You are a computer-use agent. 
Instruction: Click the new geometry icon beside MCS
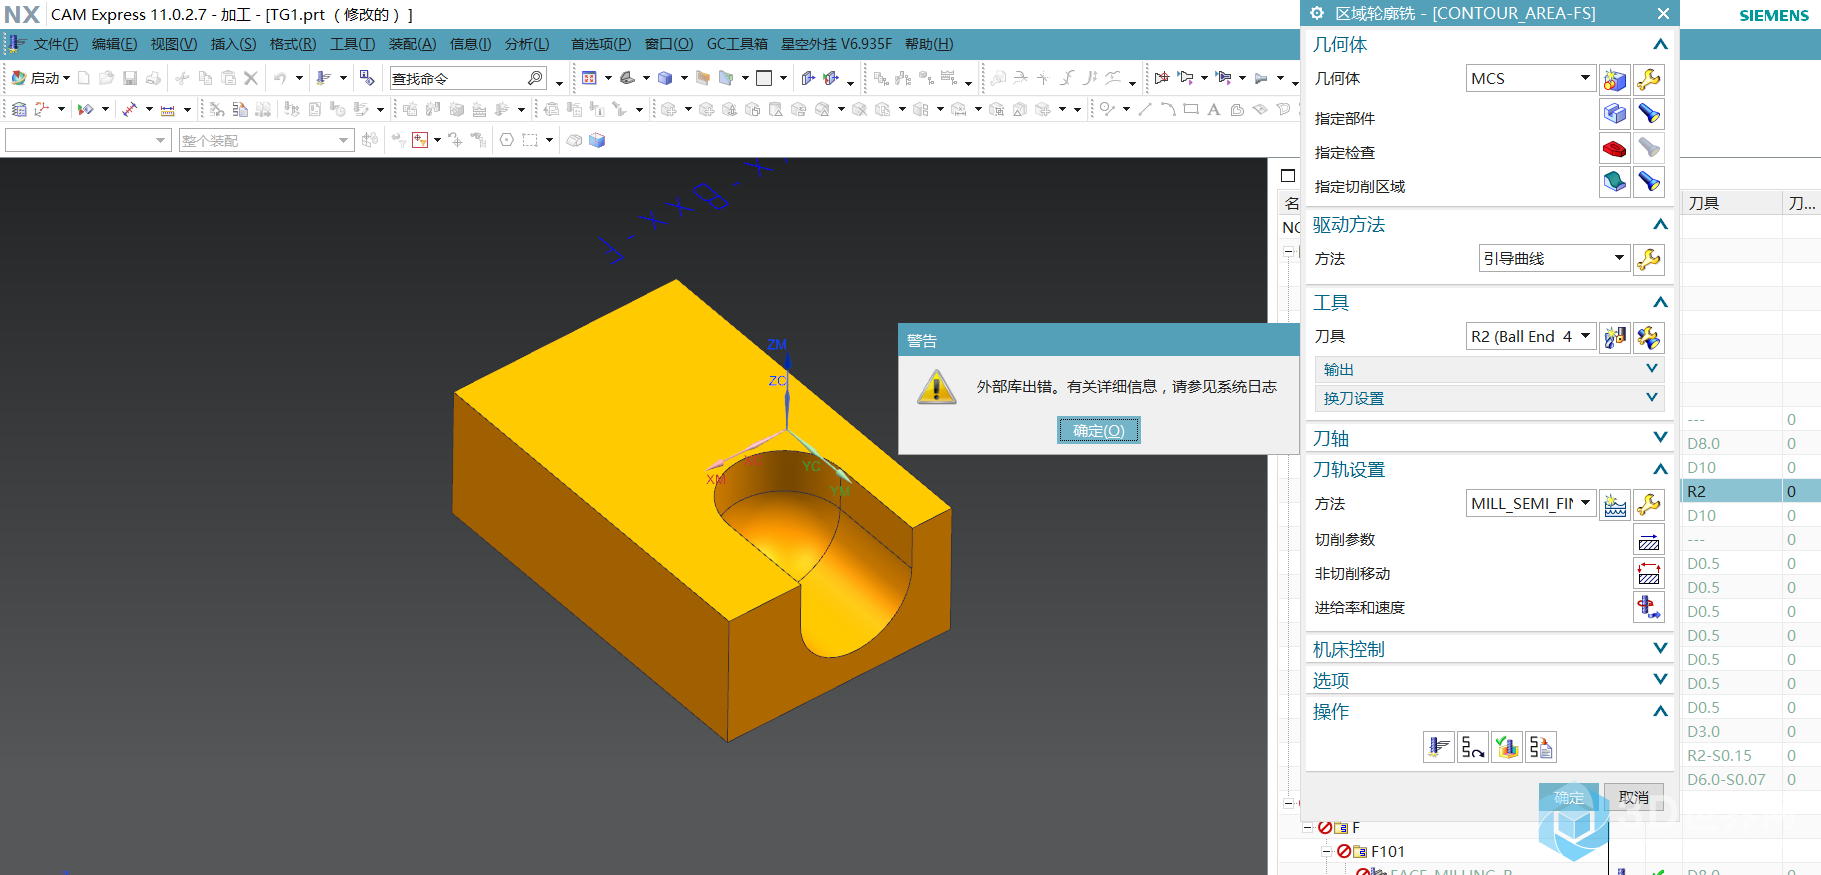[x=1614, y=79]
